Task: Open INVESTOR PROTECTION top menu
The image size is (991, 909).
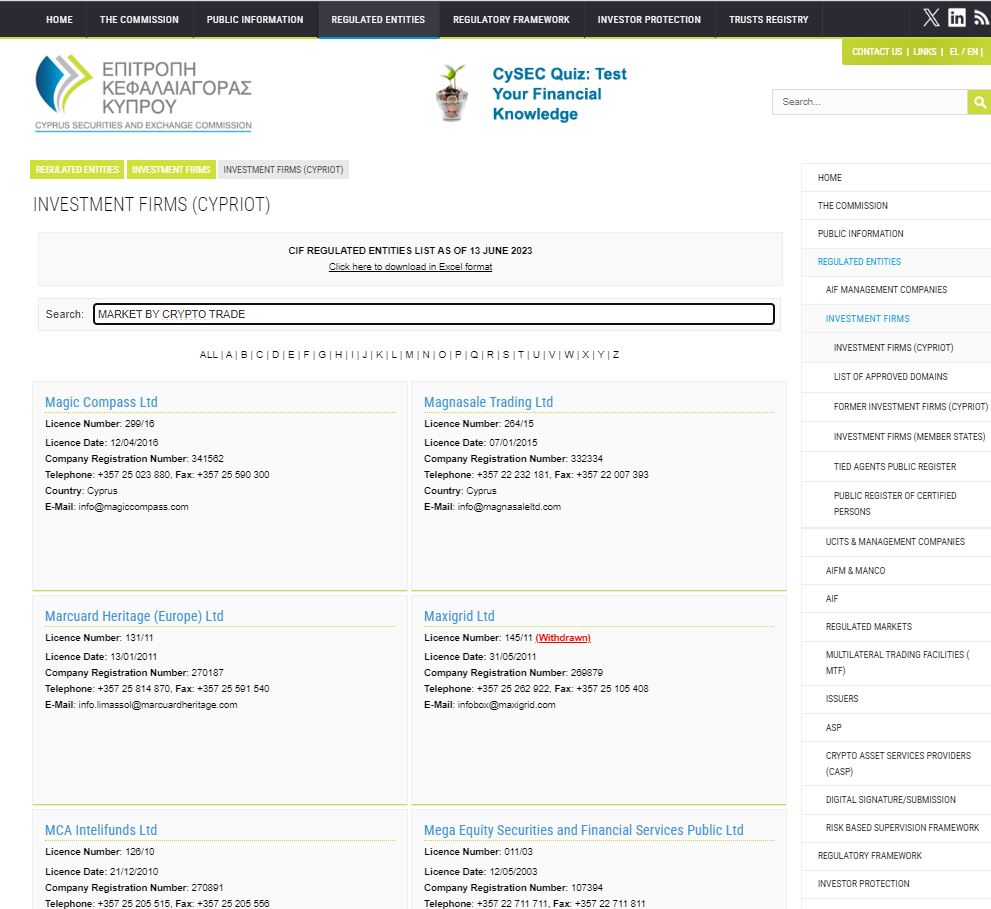Action: click(x=649, y=20)
